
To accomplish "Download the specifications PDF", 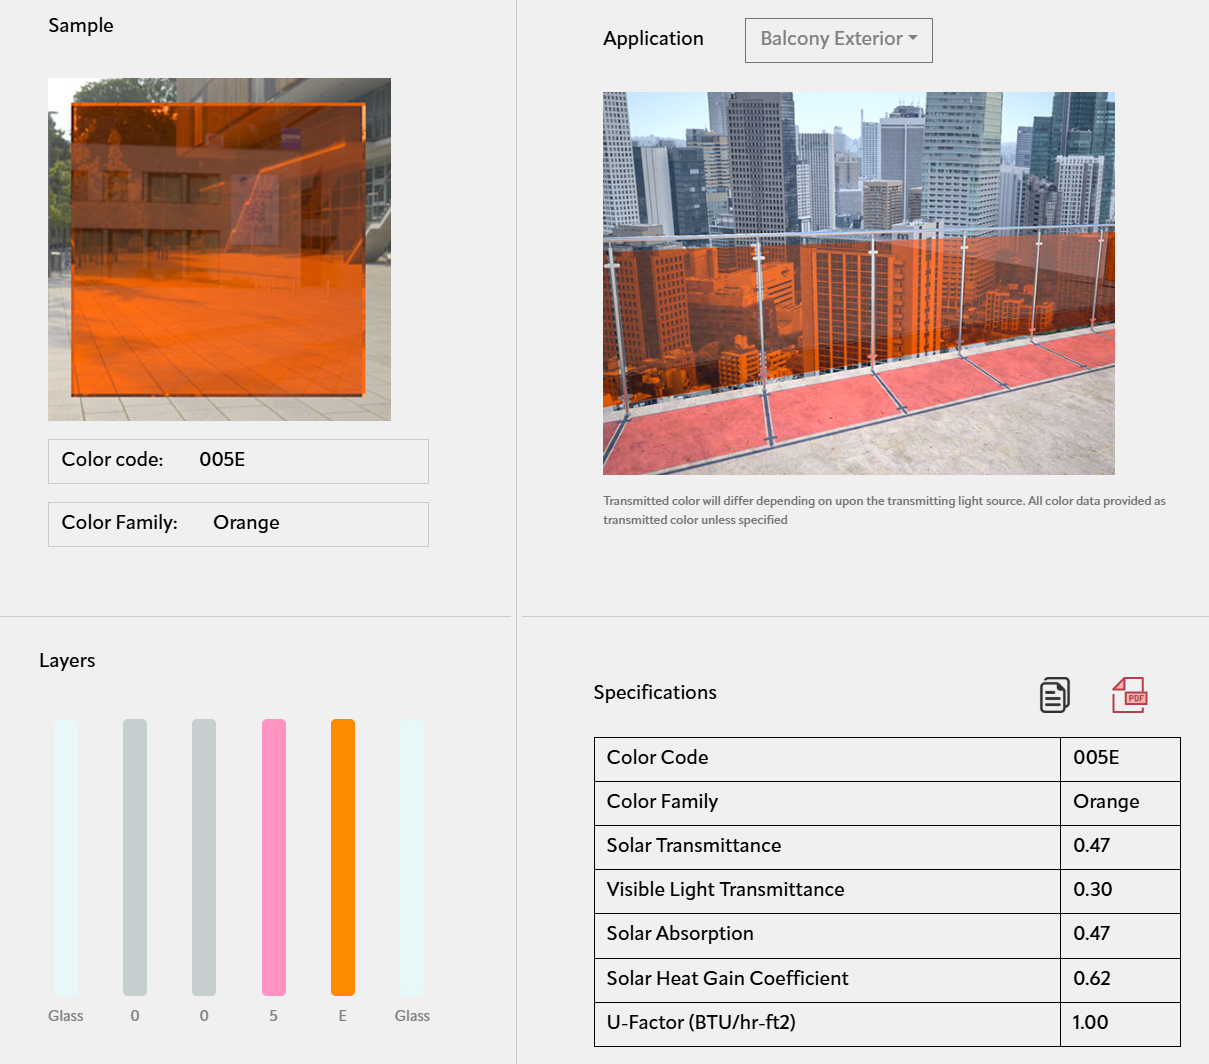I will [x=1130, y=695].
